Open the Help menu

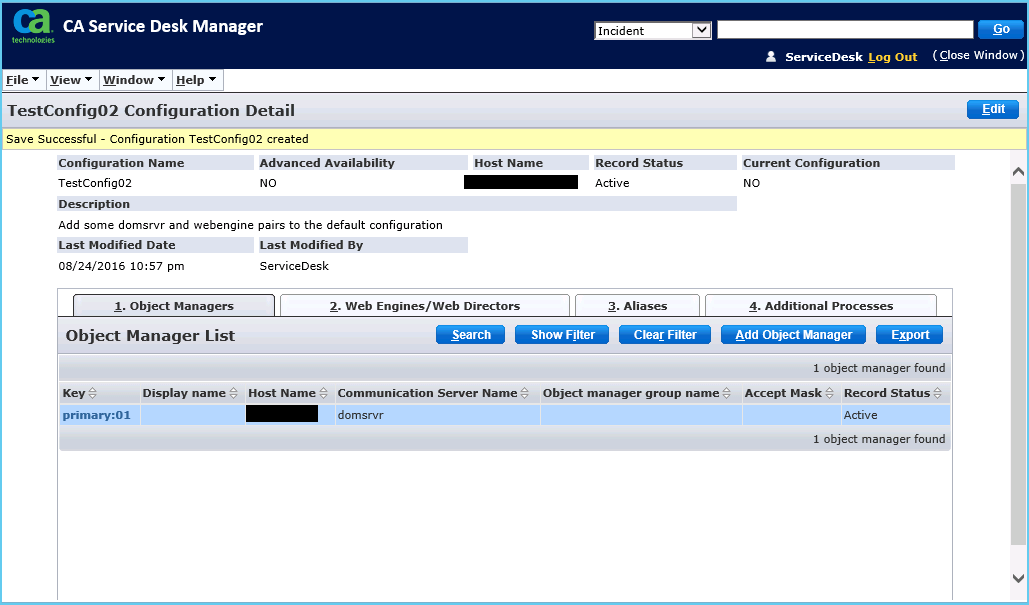[x=195, y=80]
